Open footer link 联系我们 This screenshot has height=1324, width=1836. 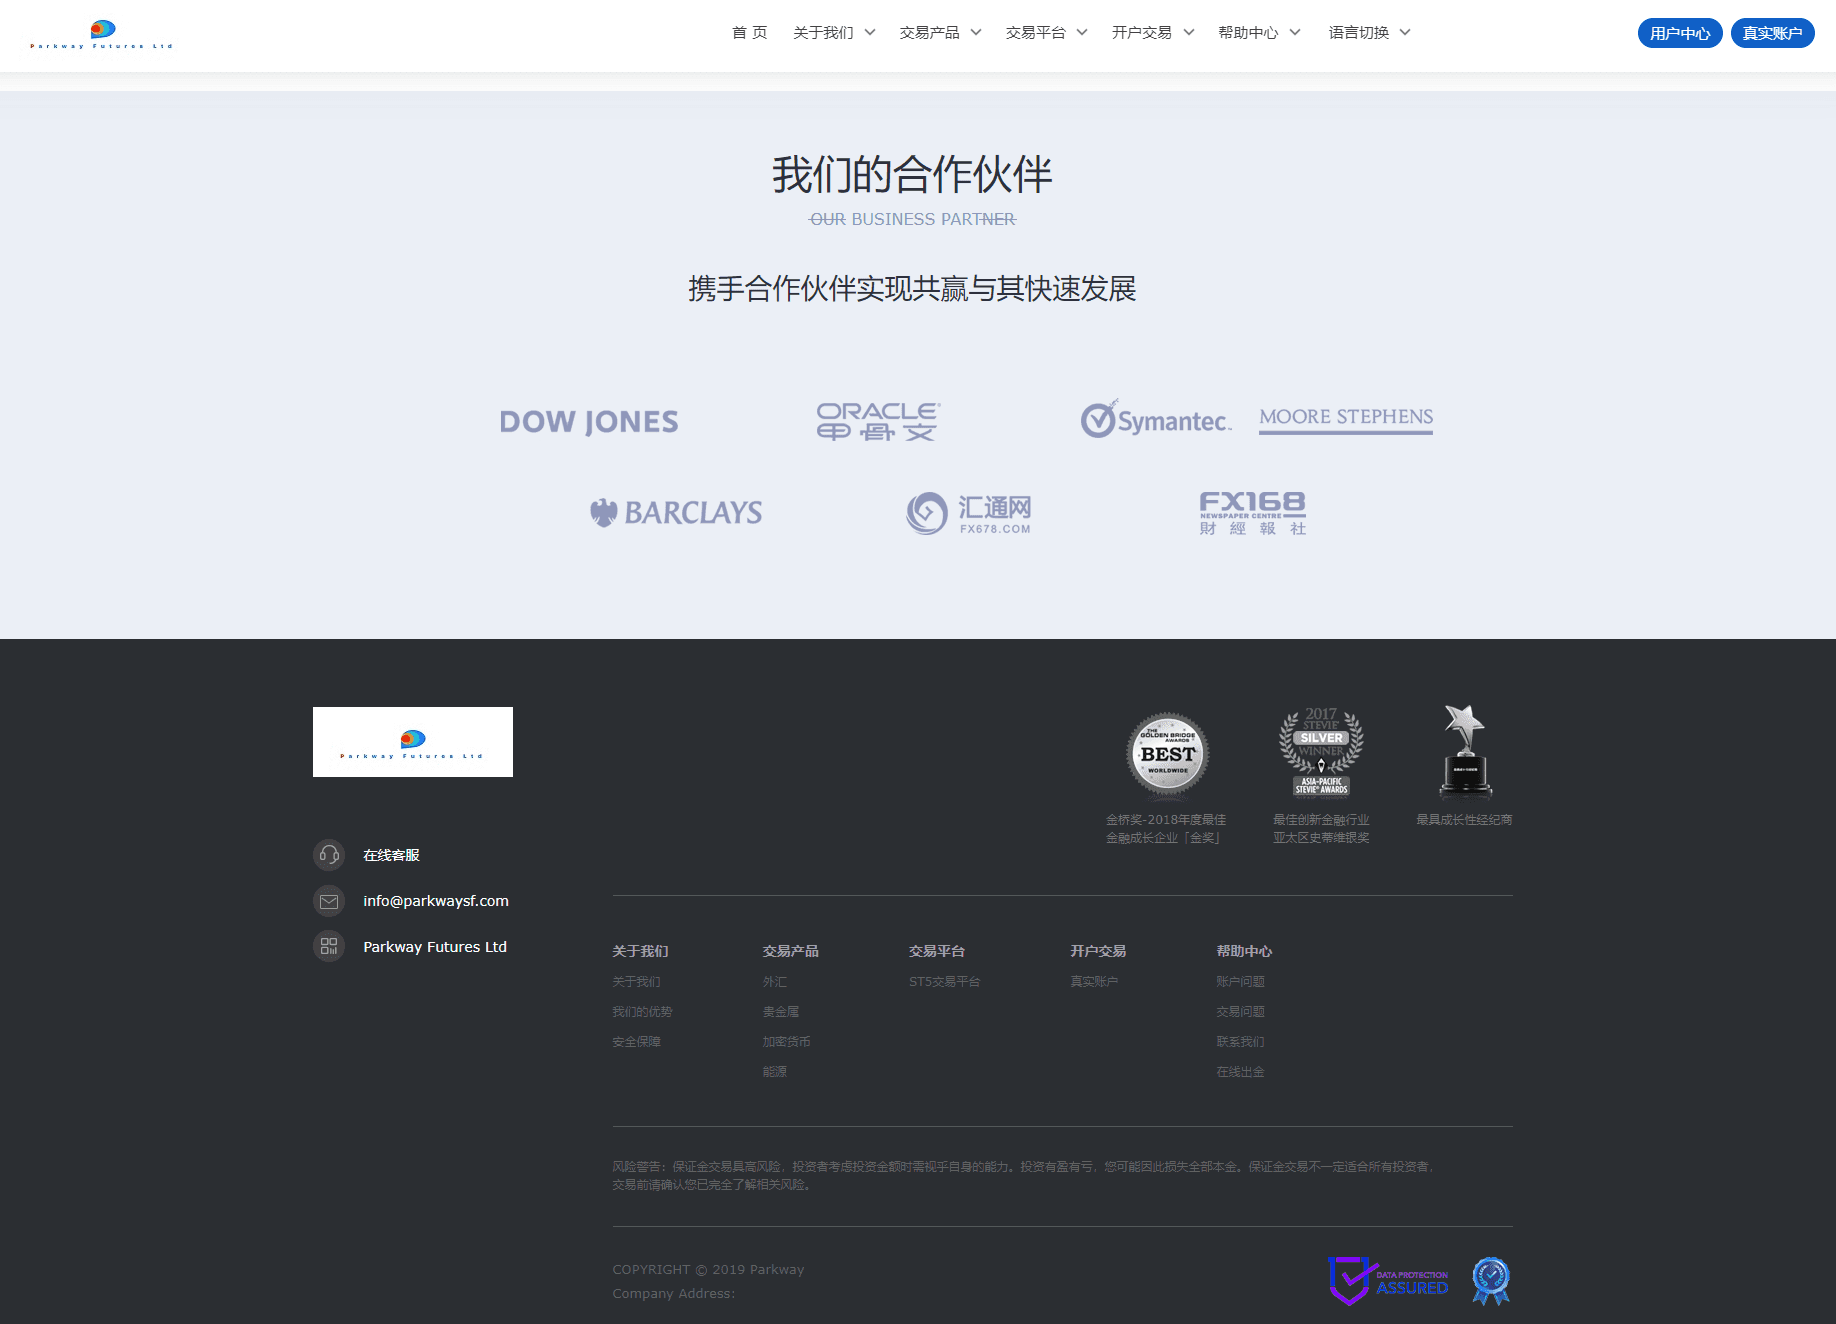click(1241, 1042)
